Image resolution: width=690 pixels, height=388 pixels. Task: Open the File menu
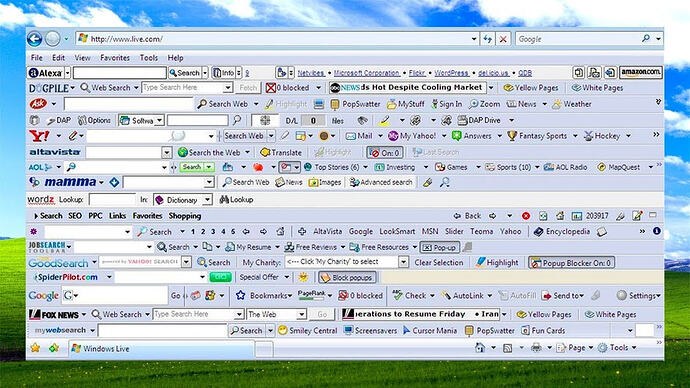37,58
